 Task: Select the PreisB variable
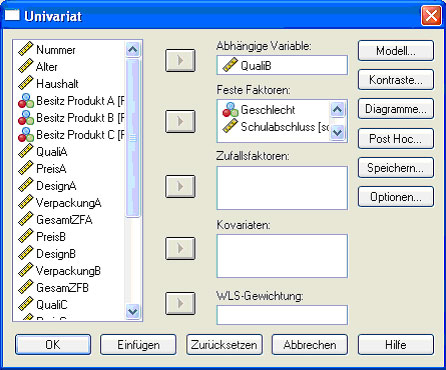point(51,237)
